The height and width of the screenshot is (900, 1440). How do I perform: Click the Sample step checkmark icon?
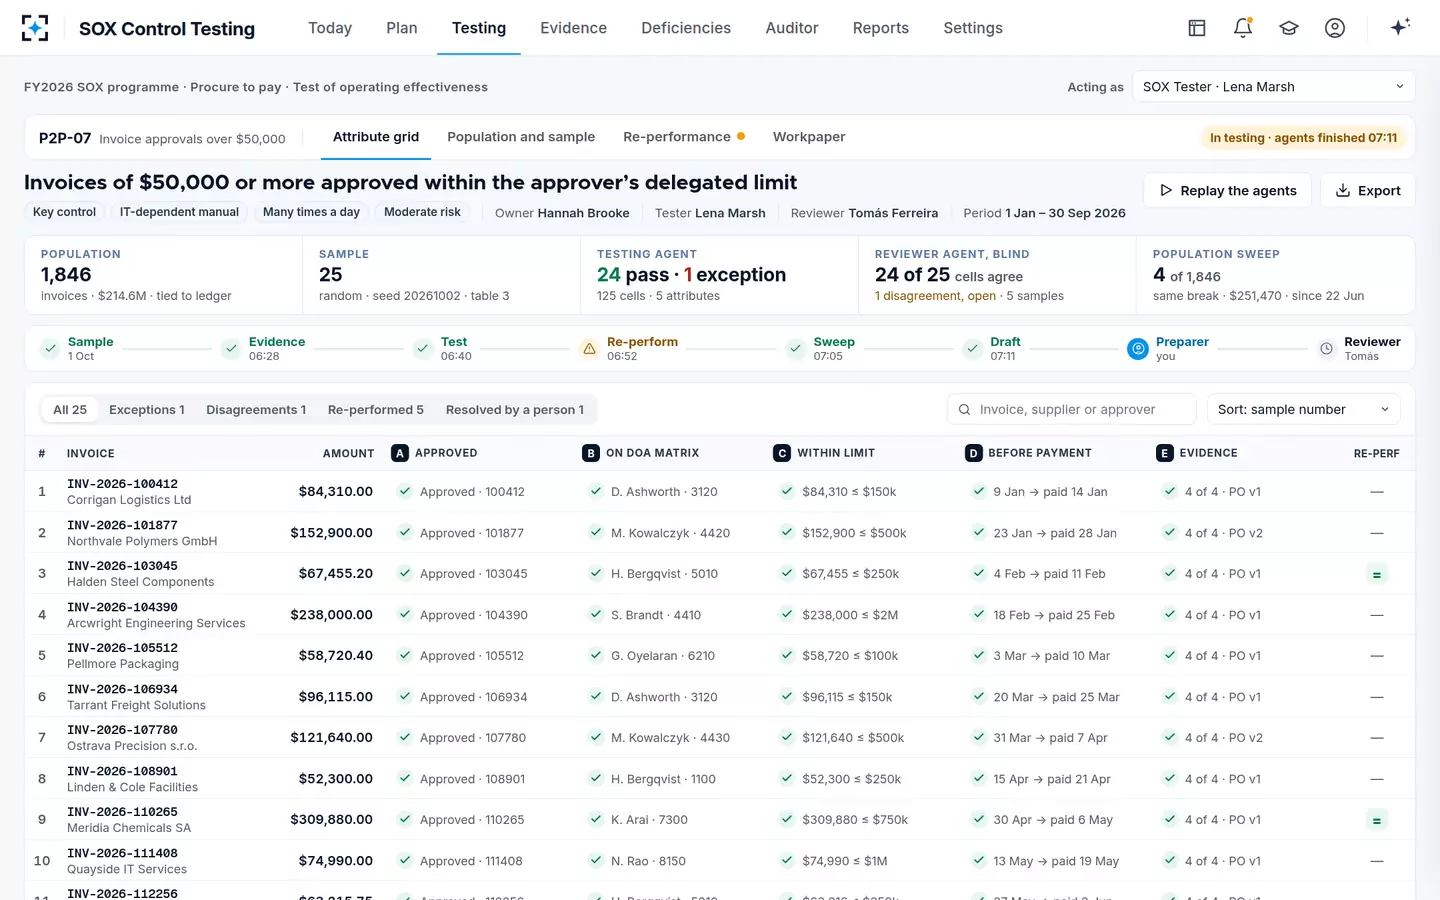pyautogui.click(x=50, y=349)
